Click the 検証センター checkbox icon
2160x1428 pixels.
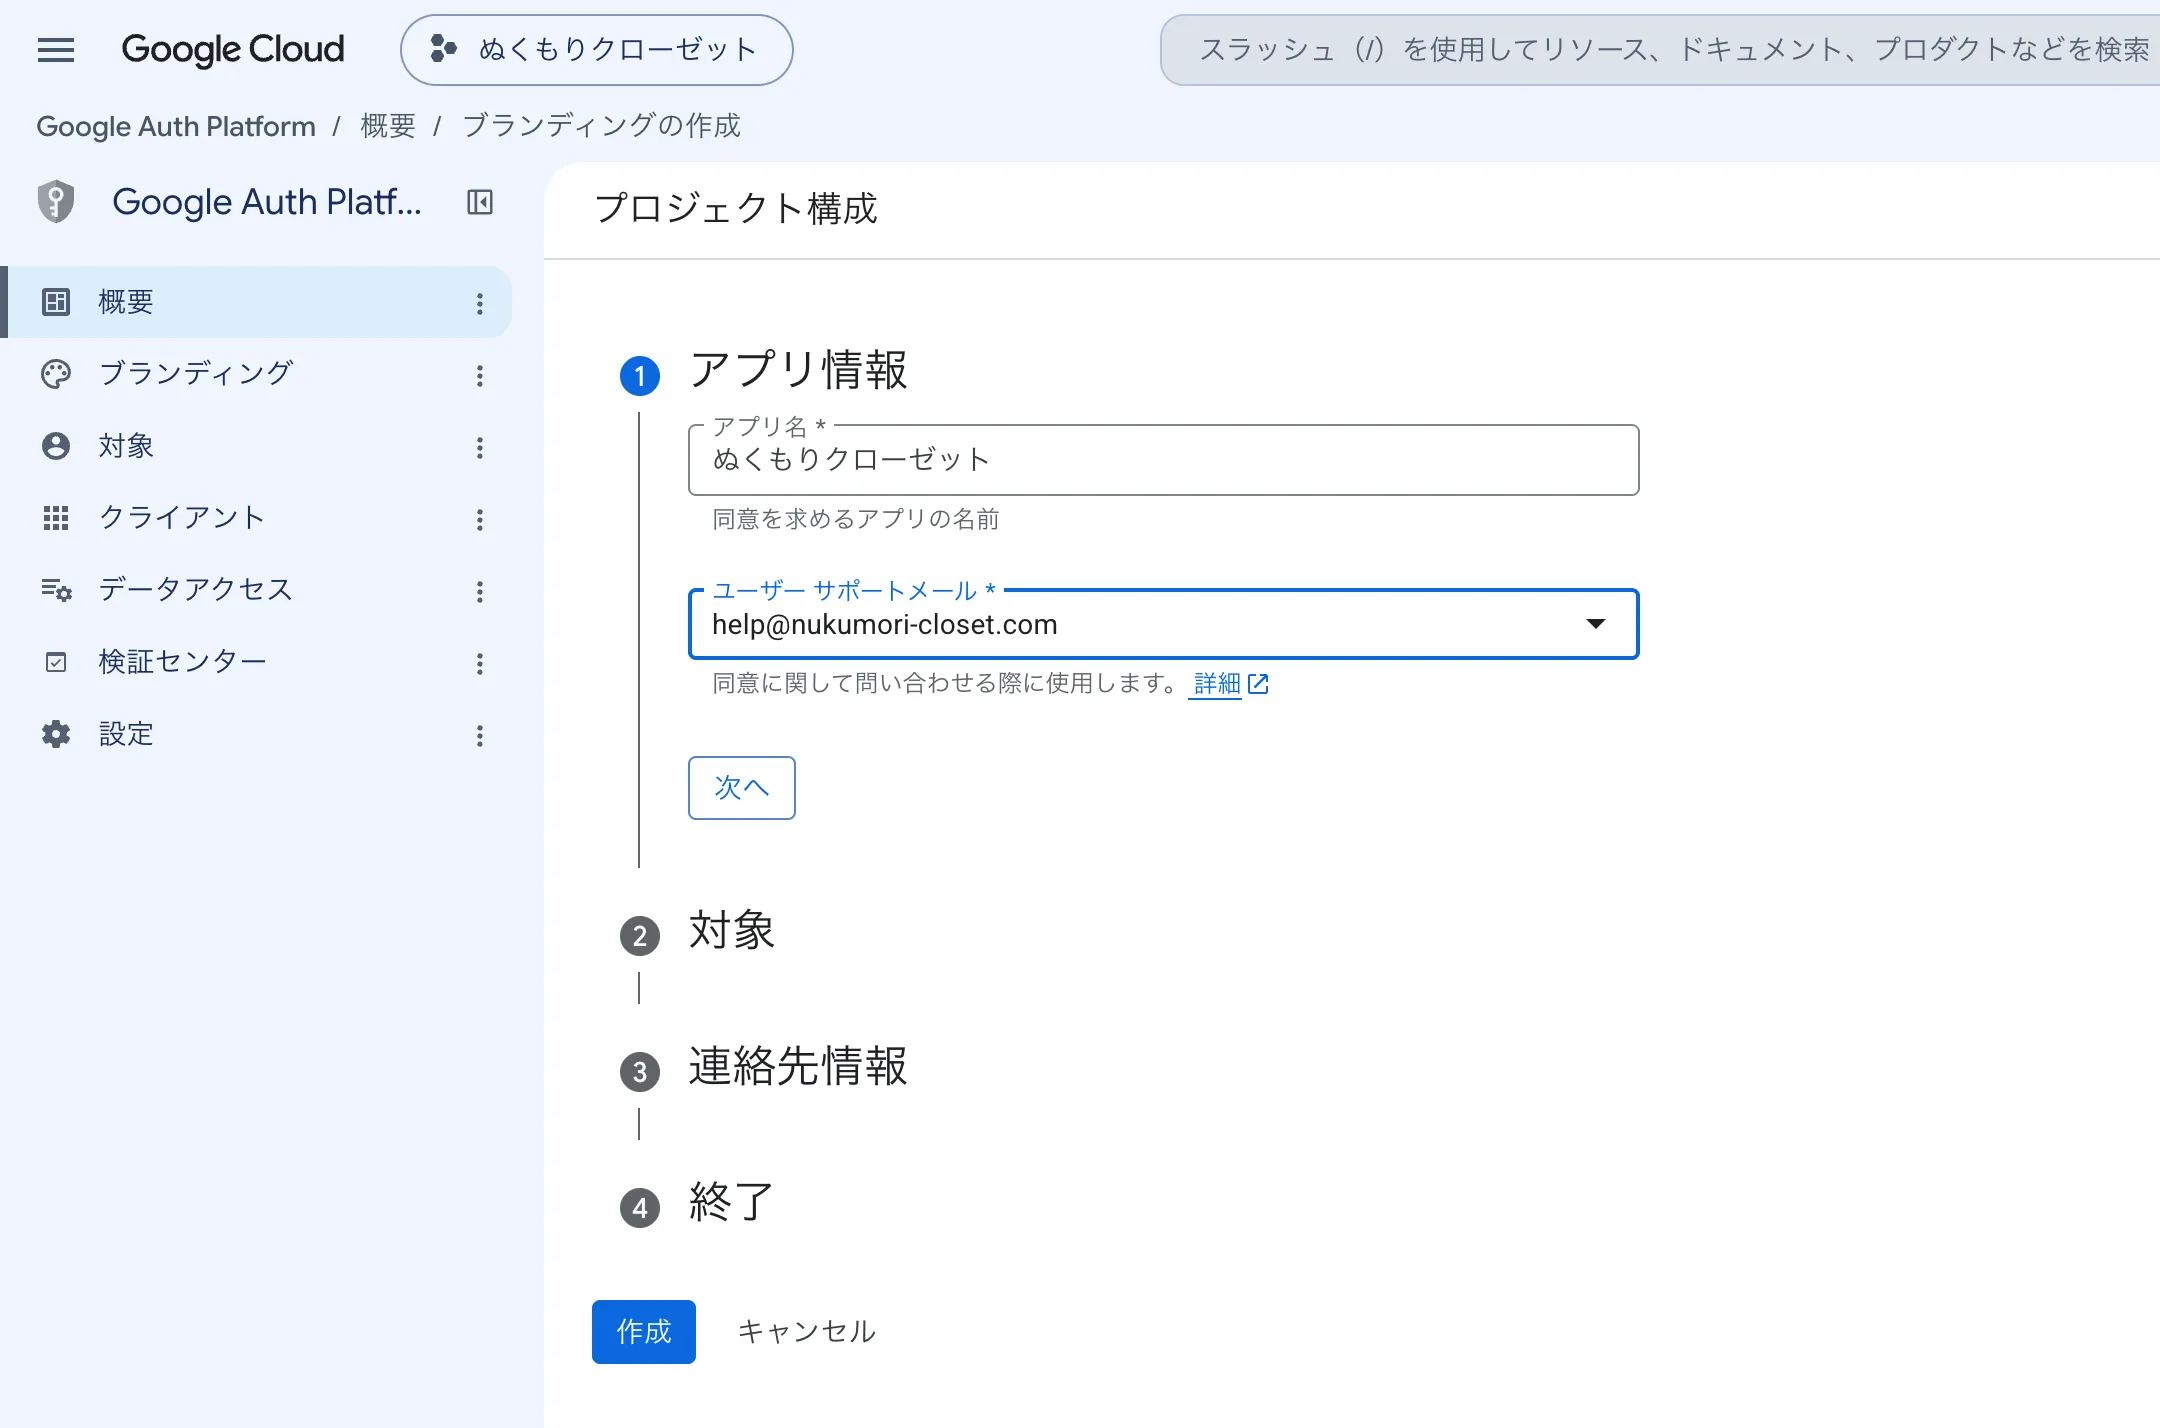click(x=56, y=662)
